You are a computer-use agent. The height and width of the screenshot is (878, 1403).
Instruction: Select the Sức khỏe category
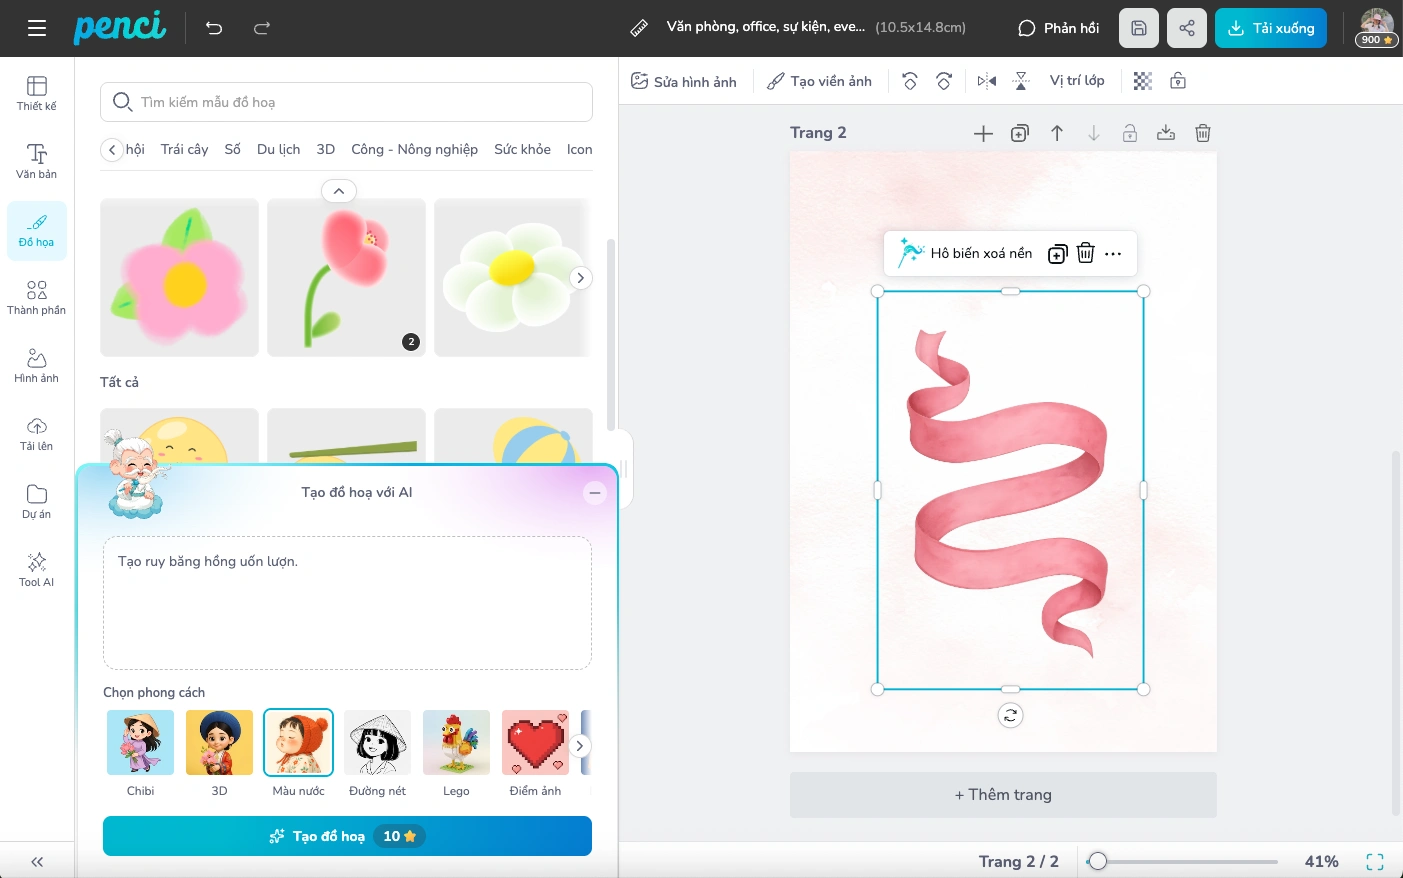[522, 149]
